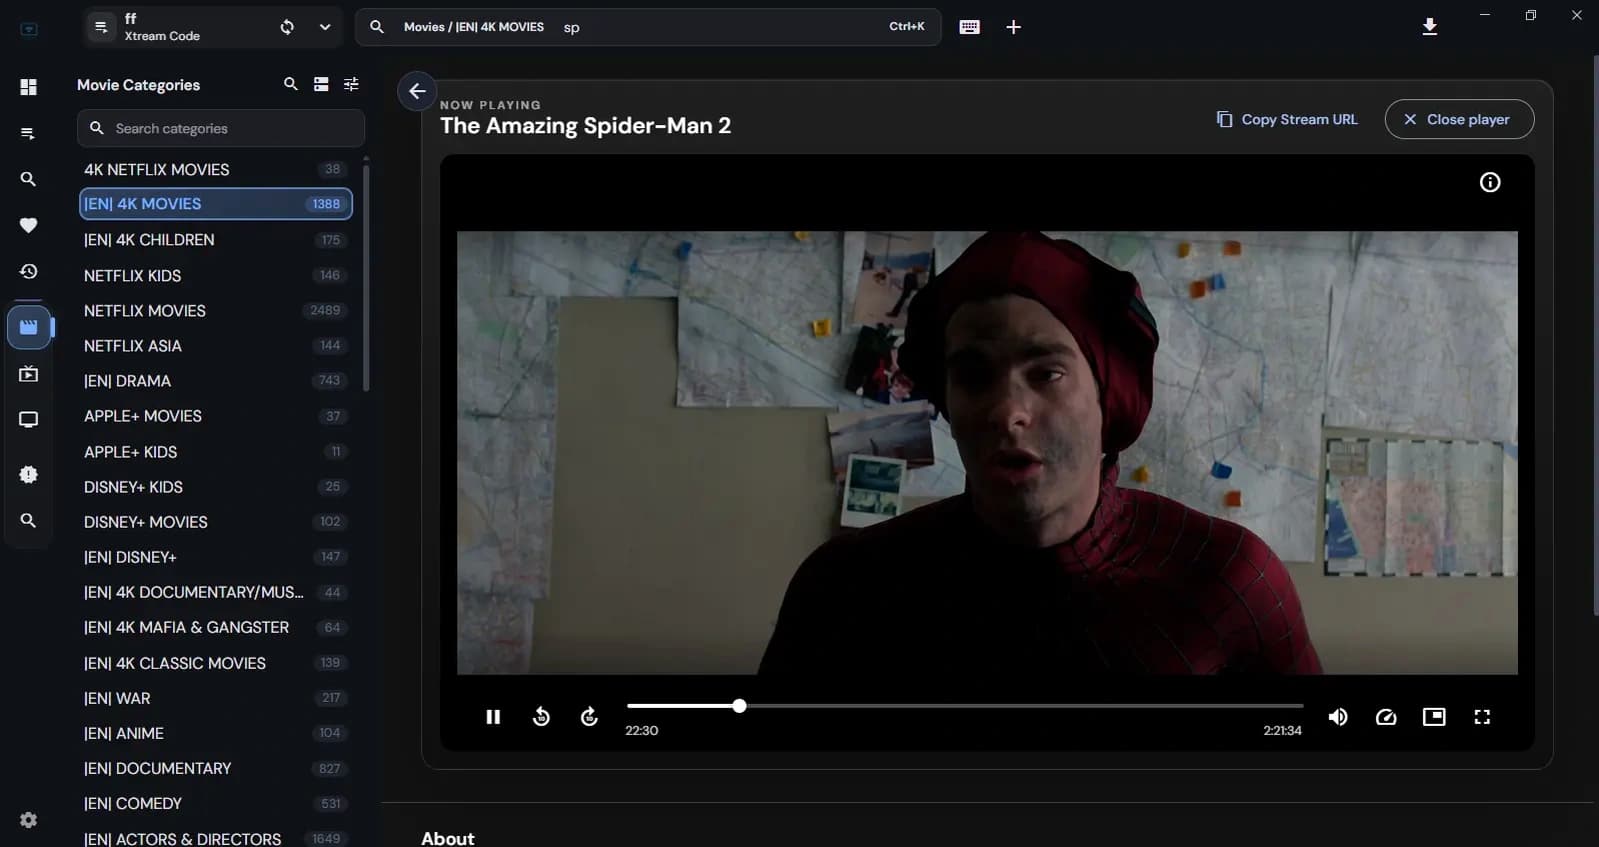Viewport: 1599px width, 847px height.
Task: Open category filter and sort options
Action: click(351, 84)
